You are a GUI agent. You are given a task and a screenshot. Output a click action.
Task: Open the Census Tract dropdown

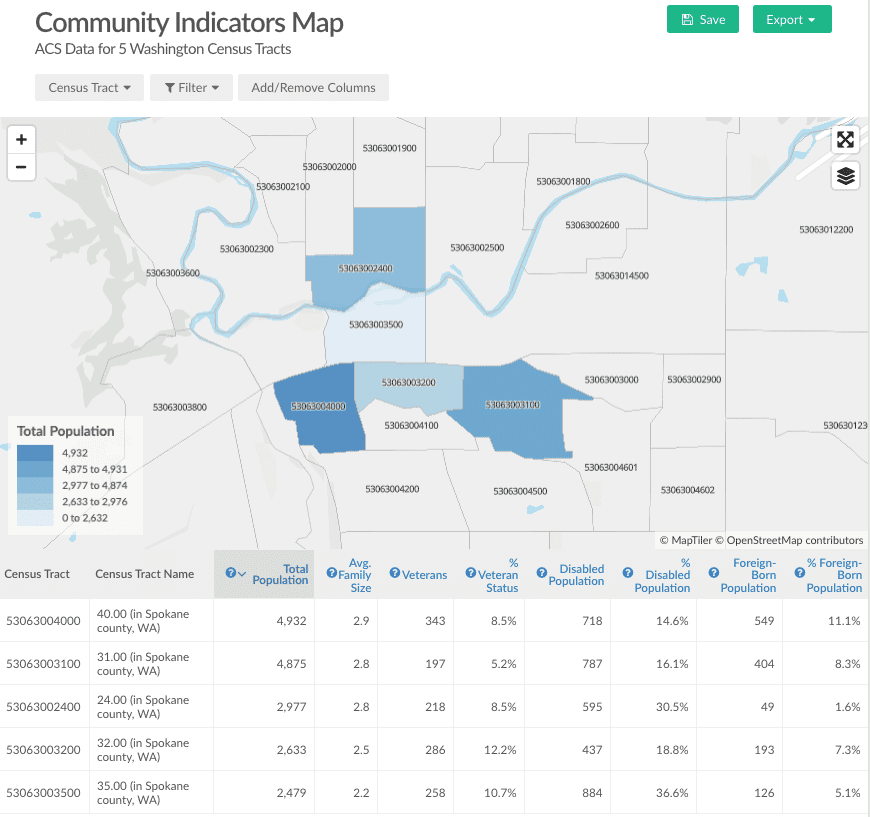click(x=89, y=88)
